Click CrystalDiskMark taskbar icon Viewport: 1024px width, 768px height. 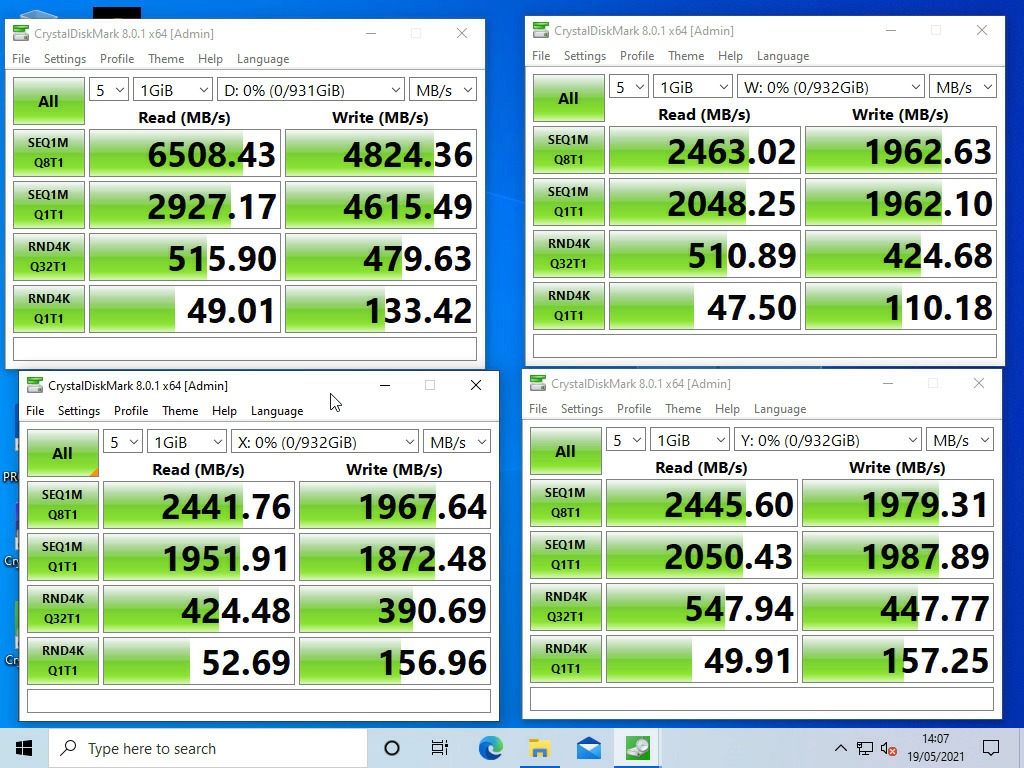click(x=637, y=748)
